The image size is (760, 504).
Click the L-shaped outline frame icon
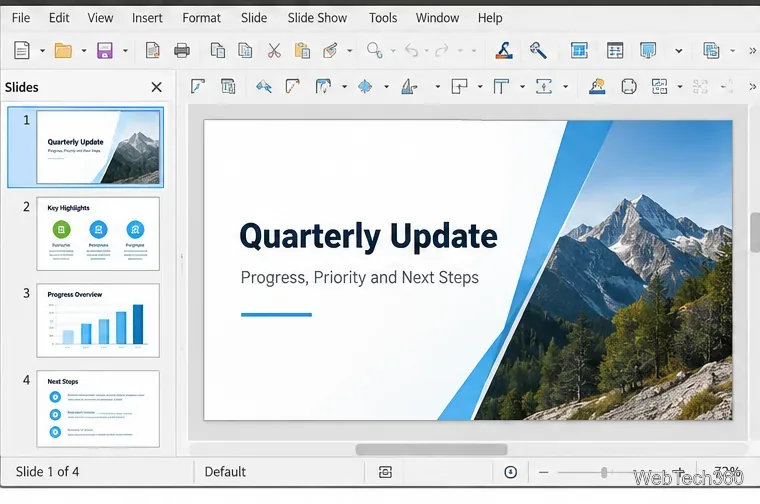coord(459,87)
